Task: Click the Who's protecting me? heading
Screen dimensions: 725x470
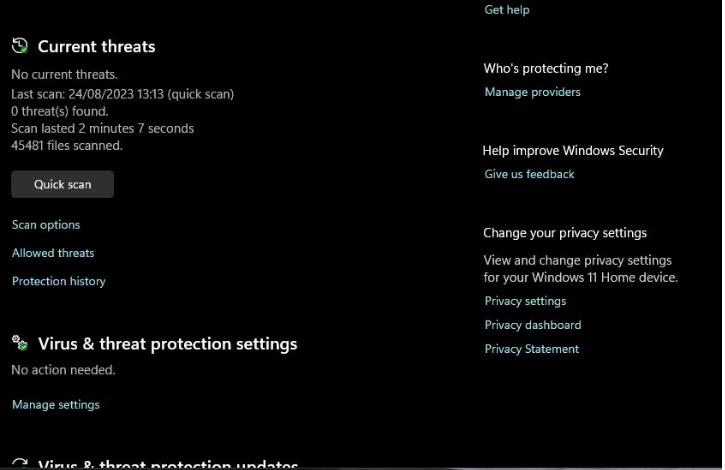Action: click(x=546, y=68)
